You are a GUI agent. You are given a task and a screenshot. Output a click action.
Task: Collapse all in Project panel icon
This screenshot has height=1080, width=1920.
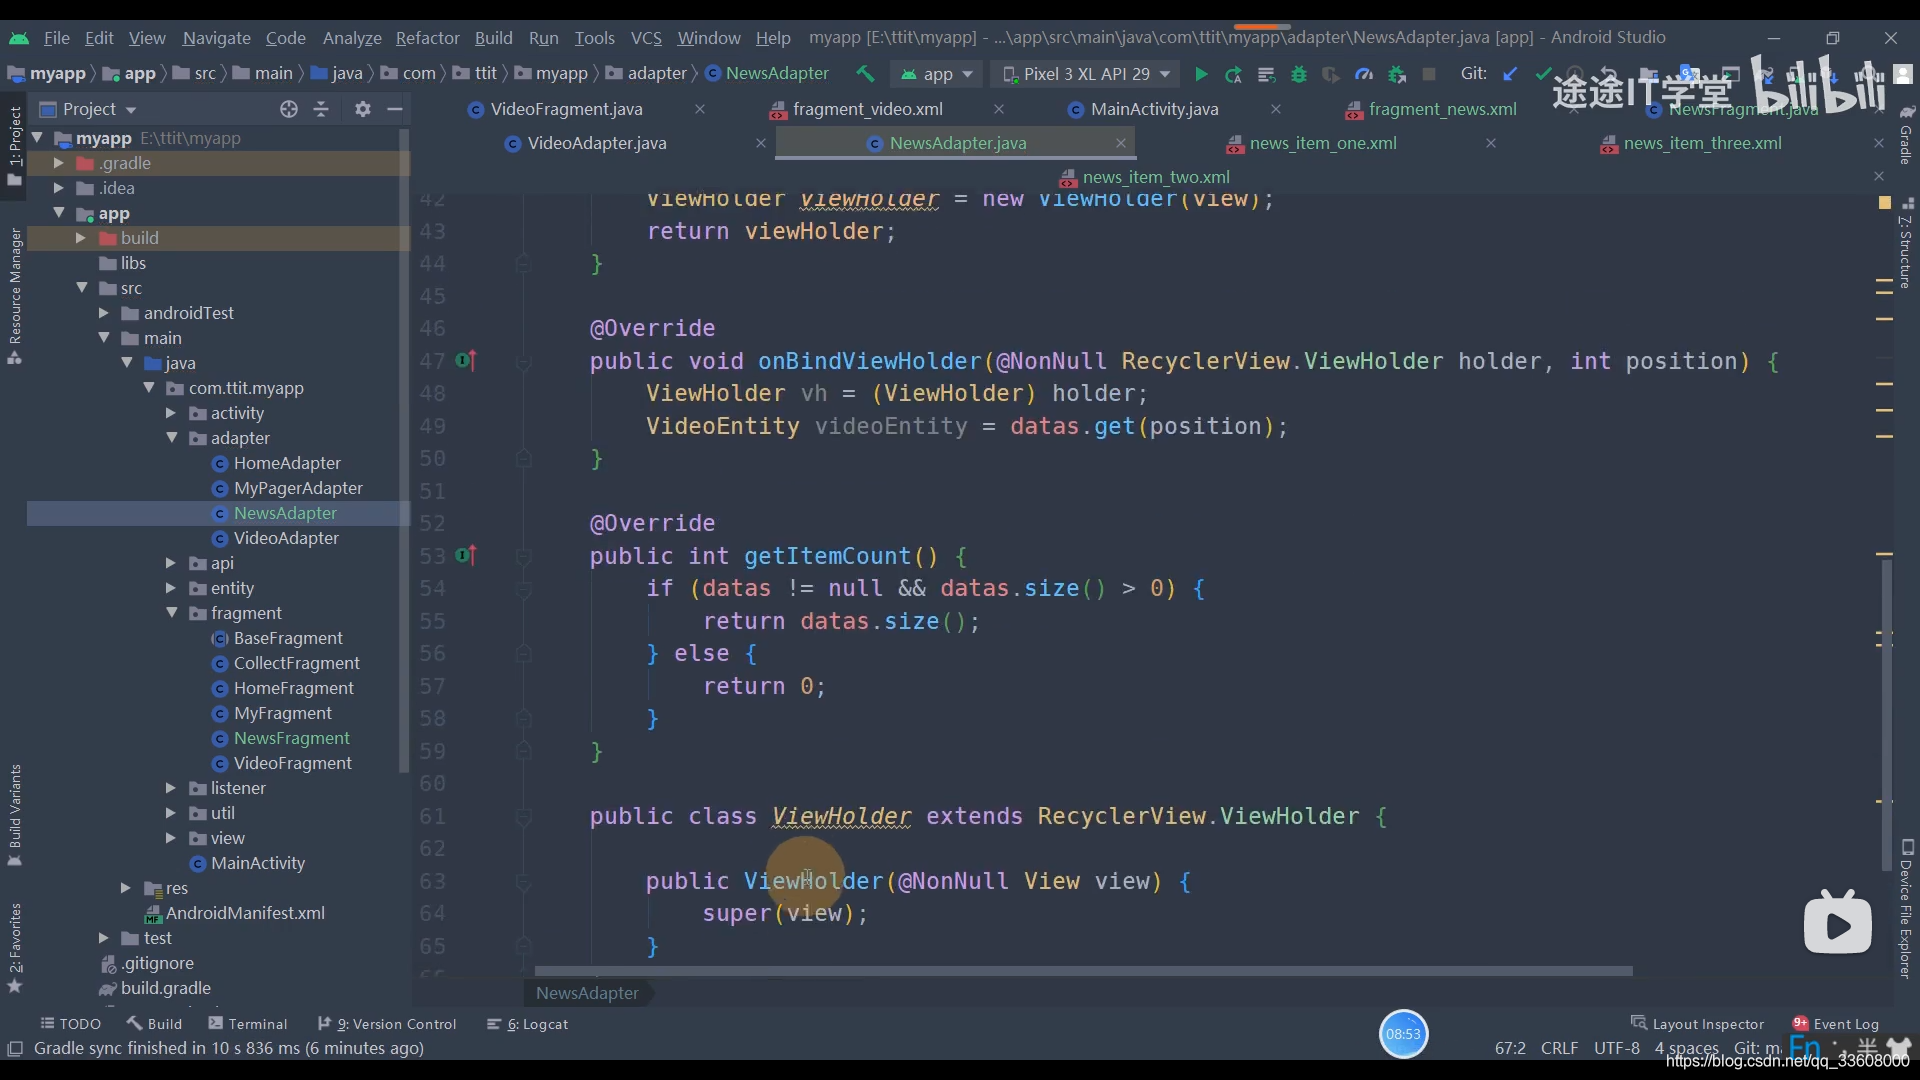tap(321, 109)
